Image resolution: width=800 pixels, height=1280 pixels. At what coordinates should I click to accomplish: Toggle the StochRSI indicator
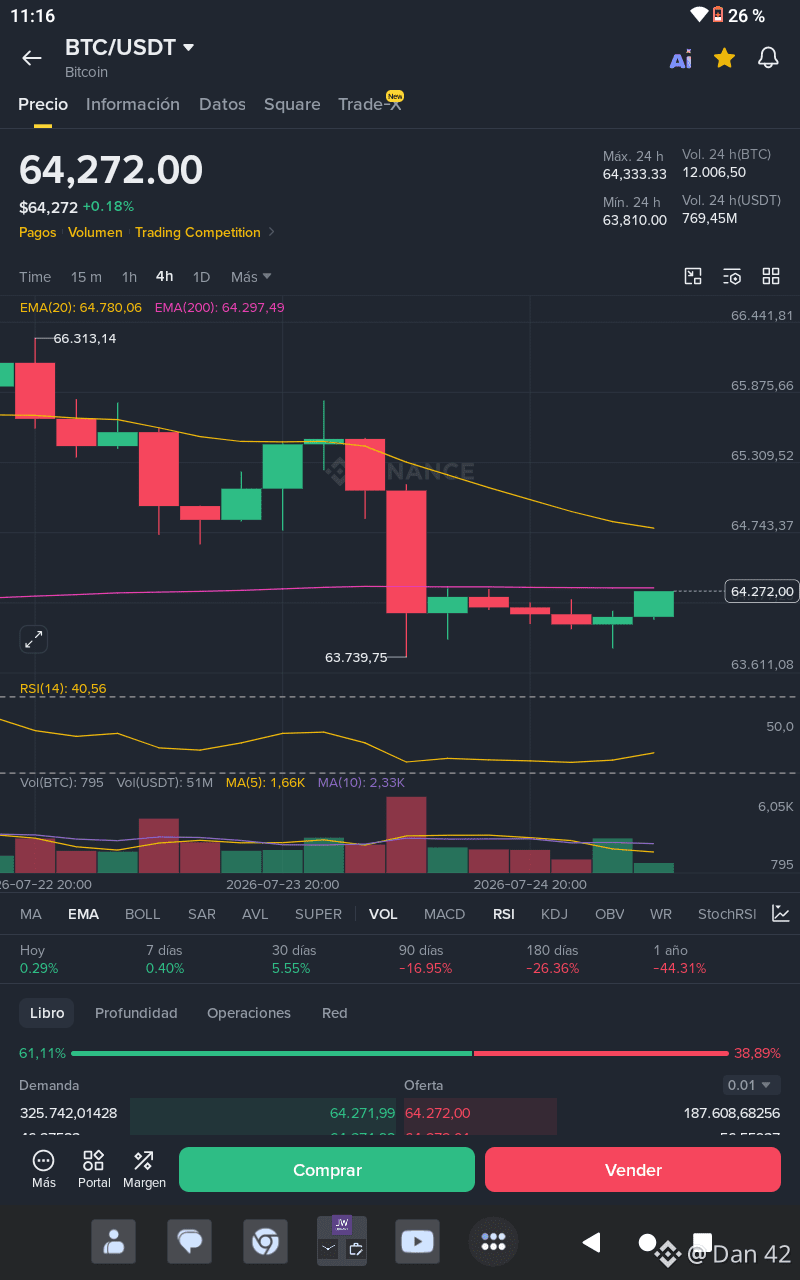[x=727, y=914]
